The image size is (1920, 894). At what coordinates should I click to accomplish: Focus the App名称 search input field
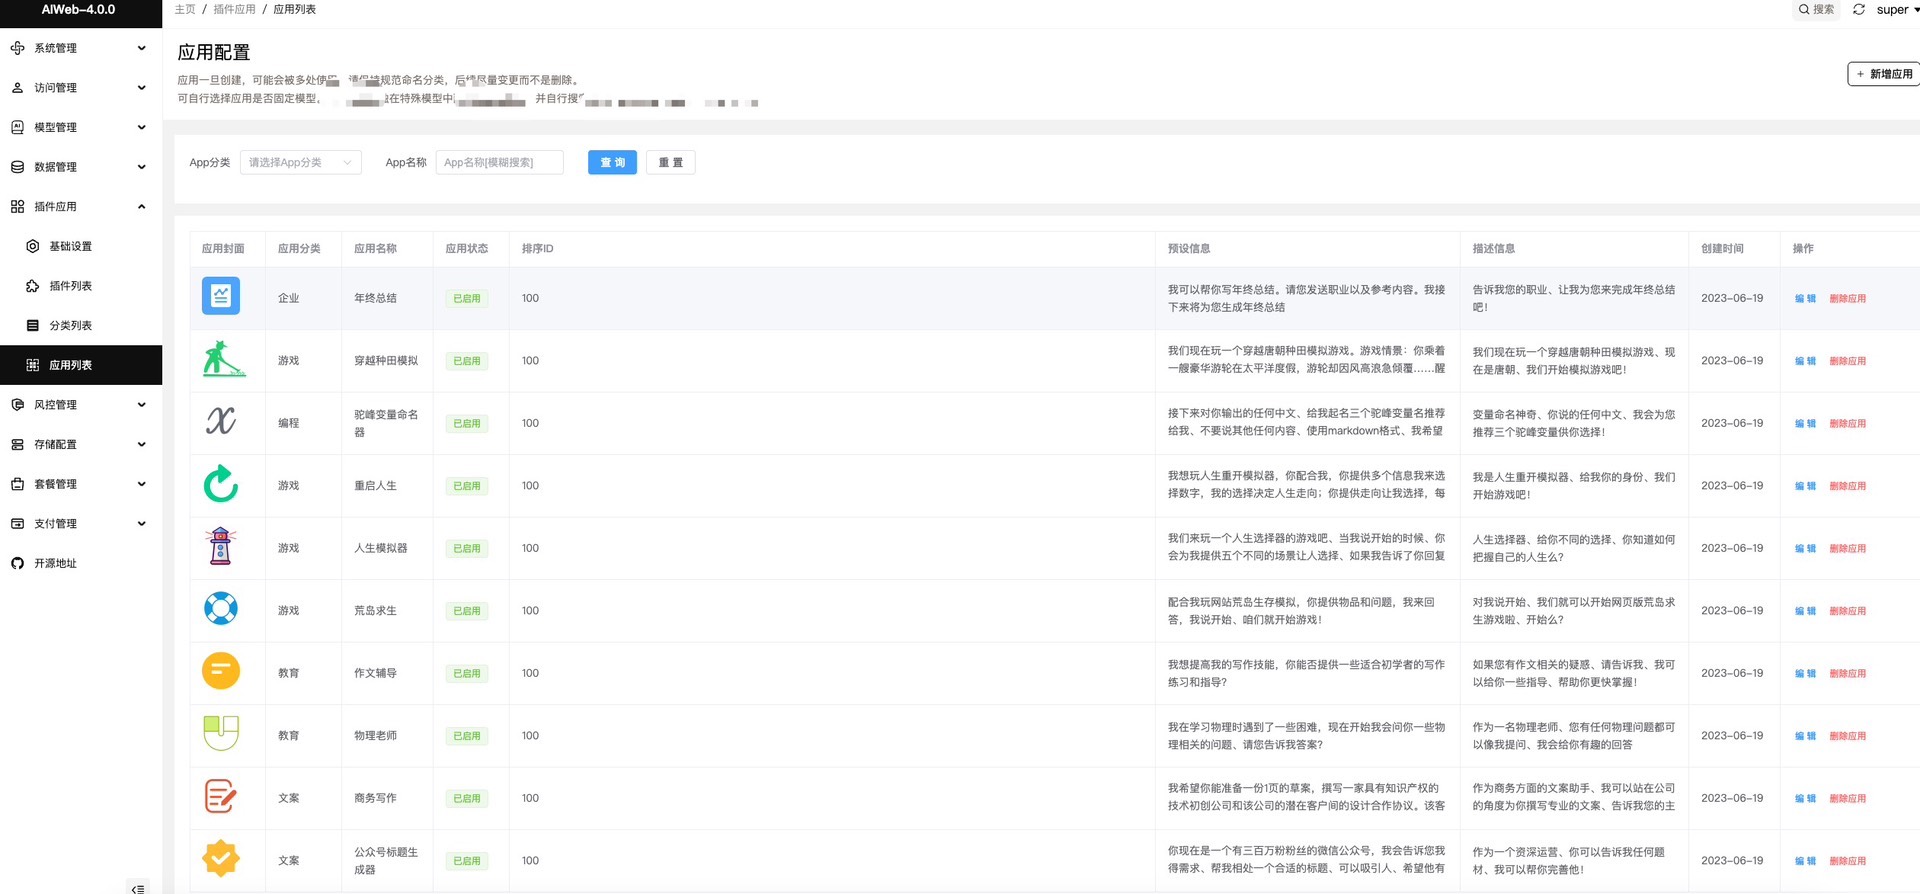tap(499, 162)
